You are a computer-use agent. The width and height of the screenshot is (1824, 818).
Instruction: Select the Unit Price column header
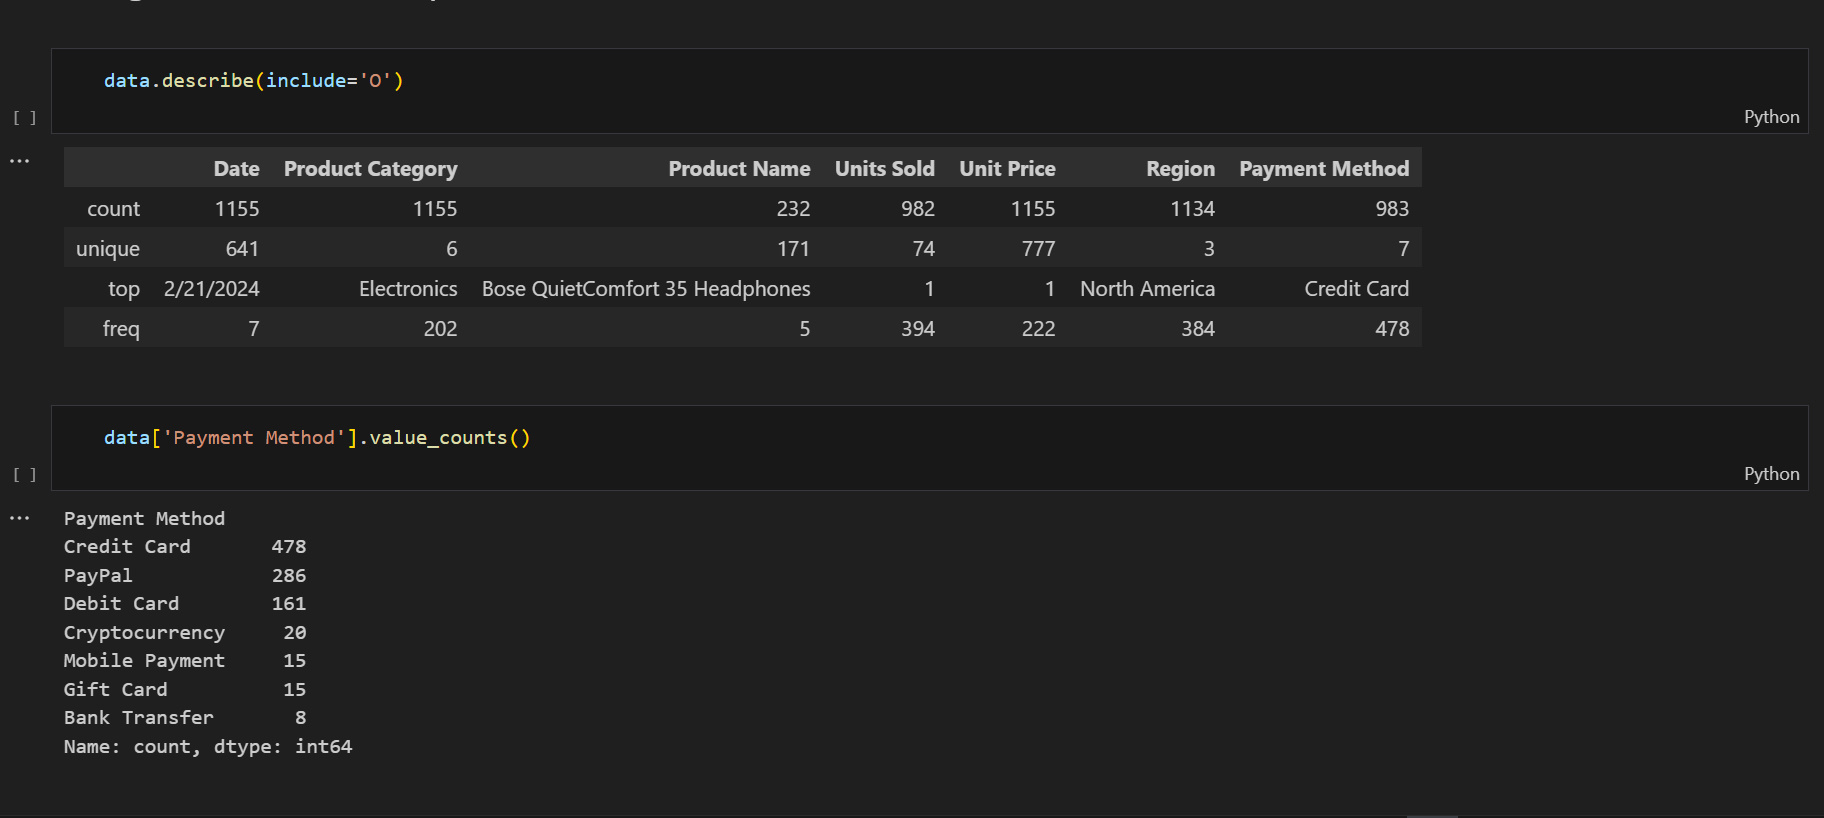1007,169
